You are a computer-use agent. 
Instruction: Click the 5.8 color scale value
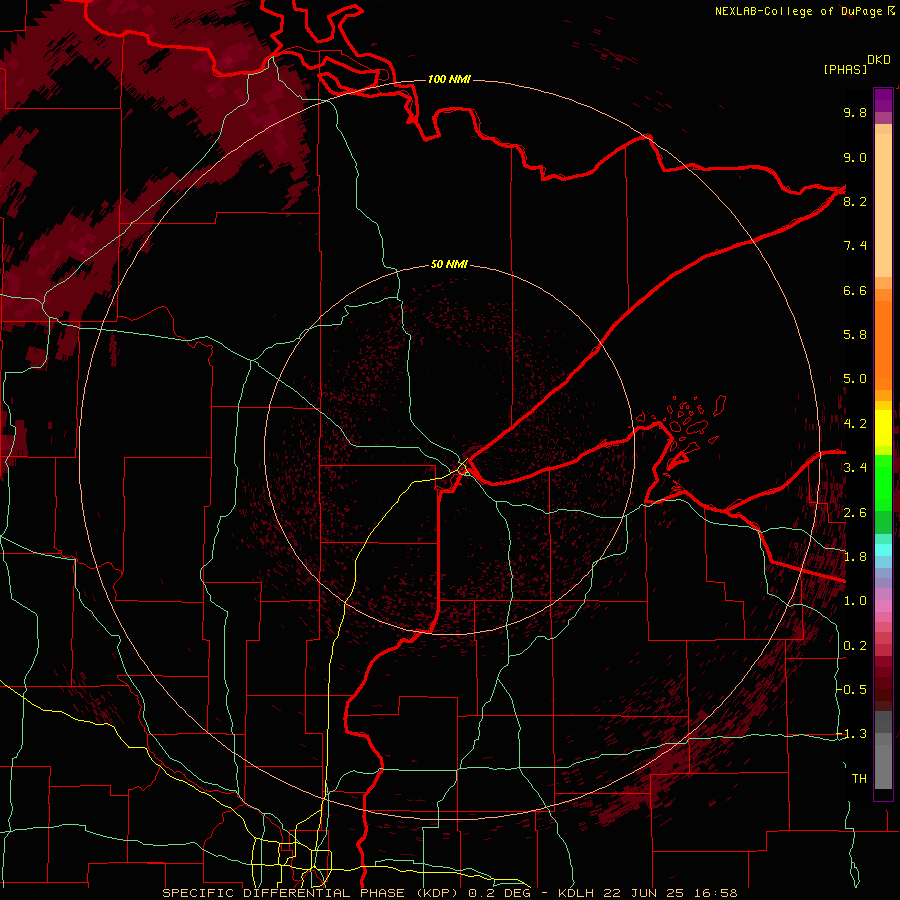(855, 335)
